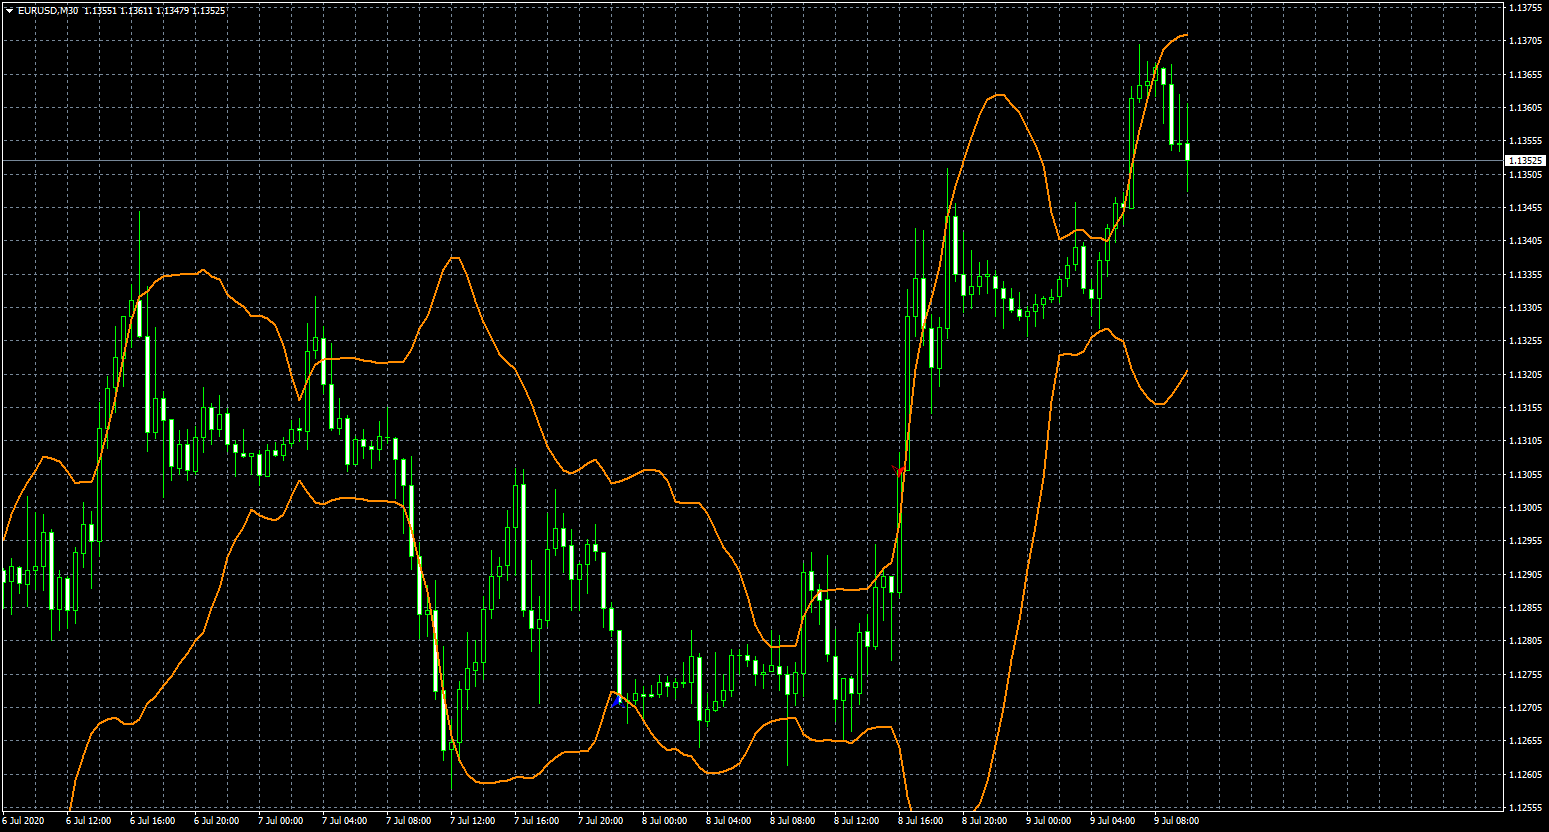1549x832 pixels.
Task: Click the 8 Jul 04:00 time label
Action: tap(728, 821)
